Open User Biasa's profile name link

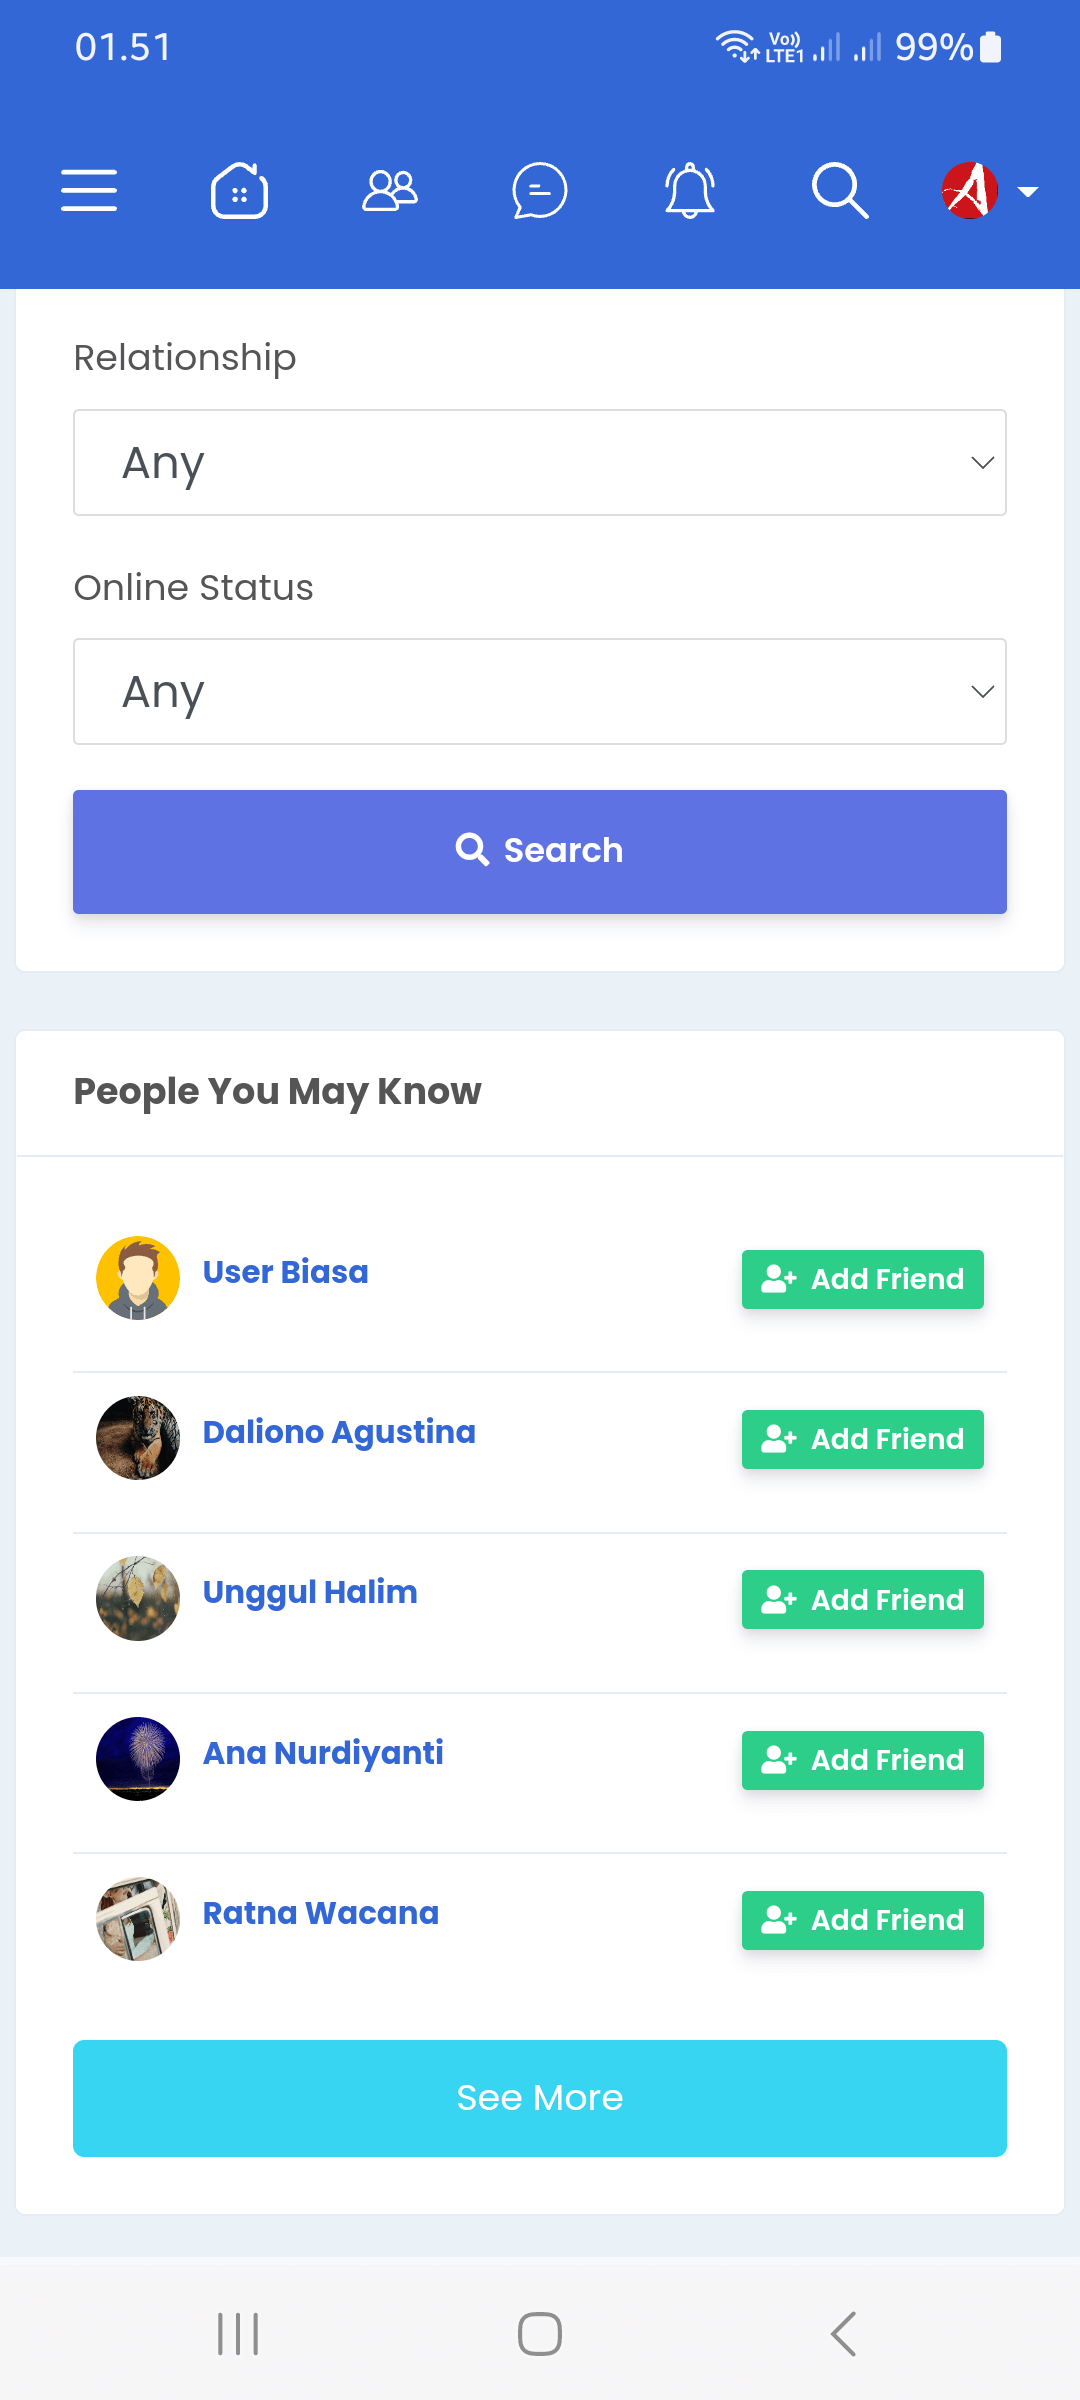pyautogui.click(x=285, y=1272)
